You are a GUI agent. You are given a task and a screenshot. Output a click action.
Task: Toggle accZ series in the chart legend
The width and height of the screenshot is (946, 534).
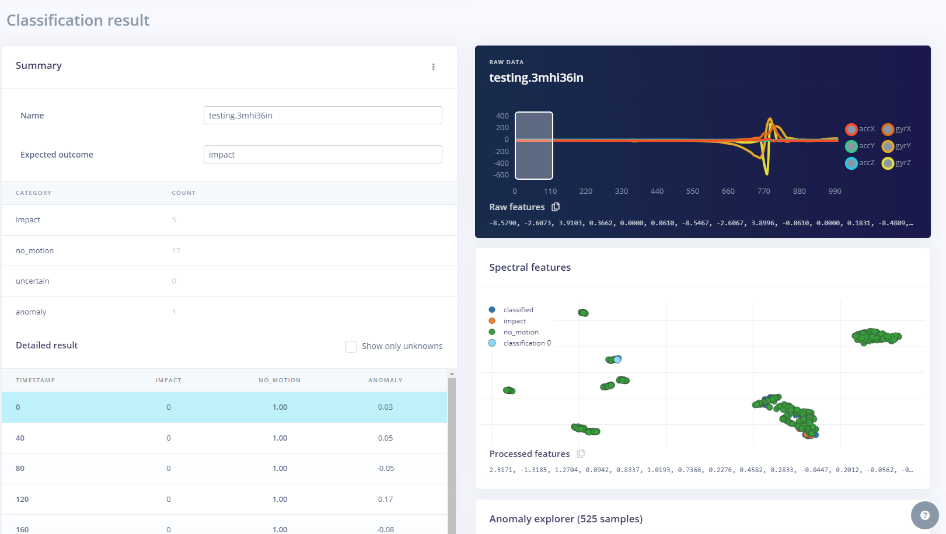[x=852, y=162]
